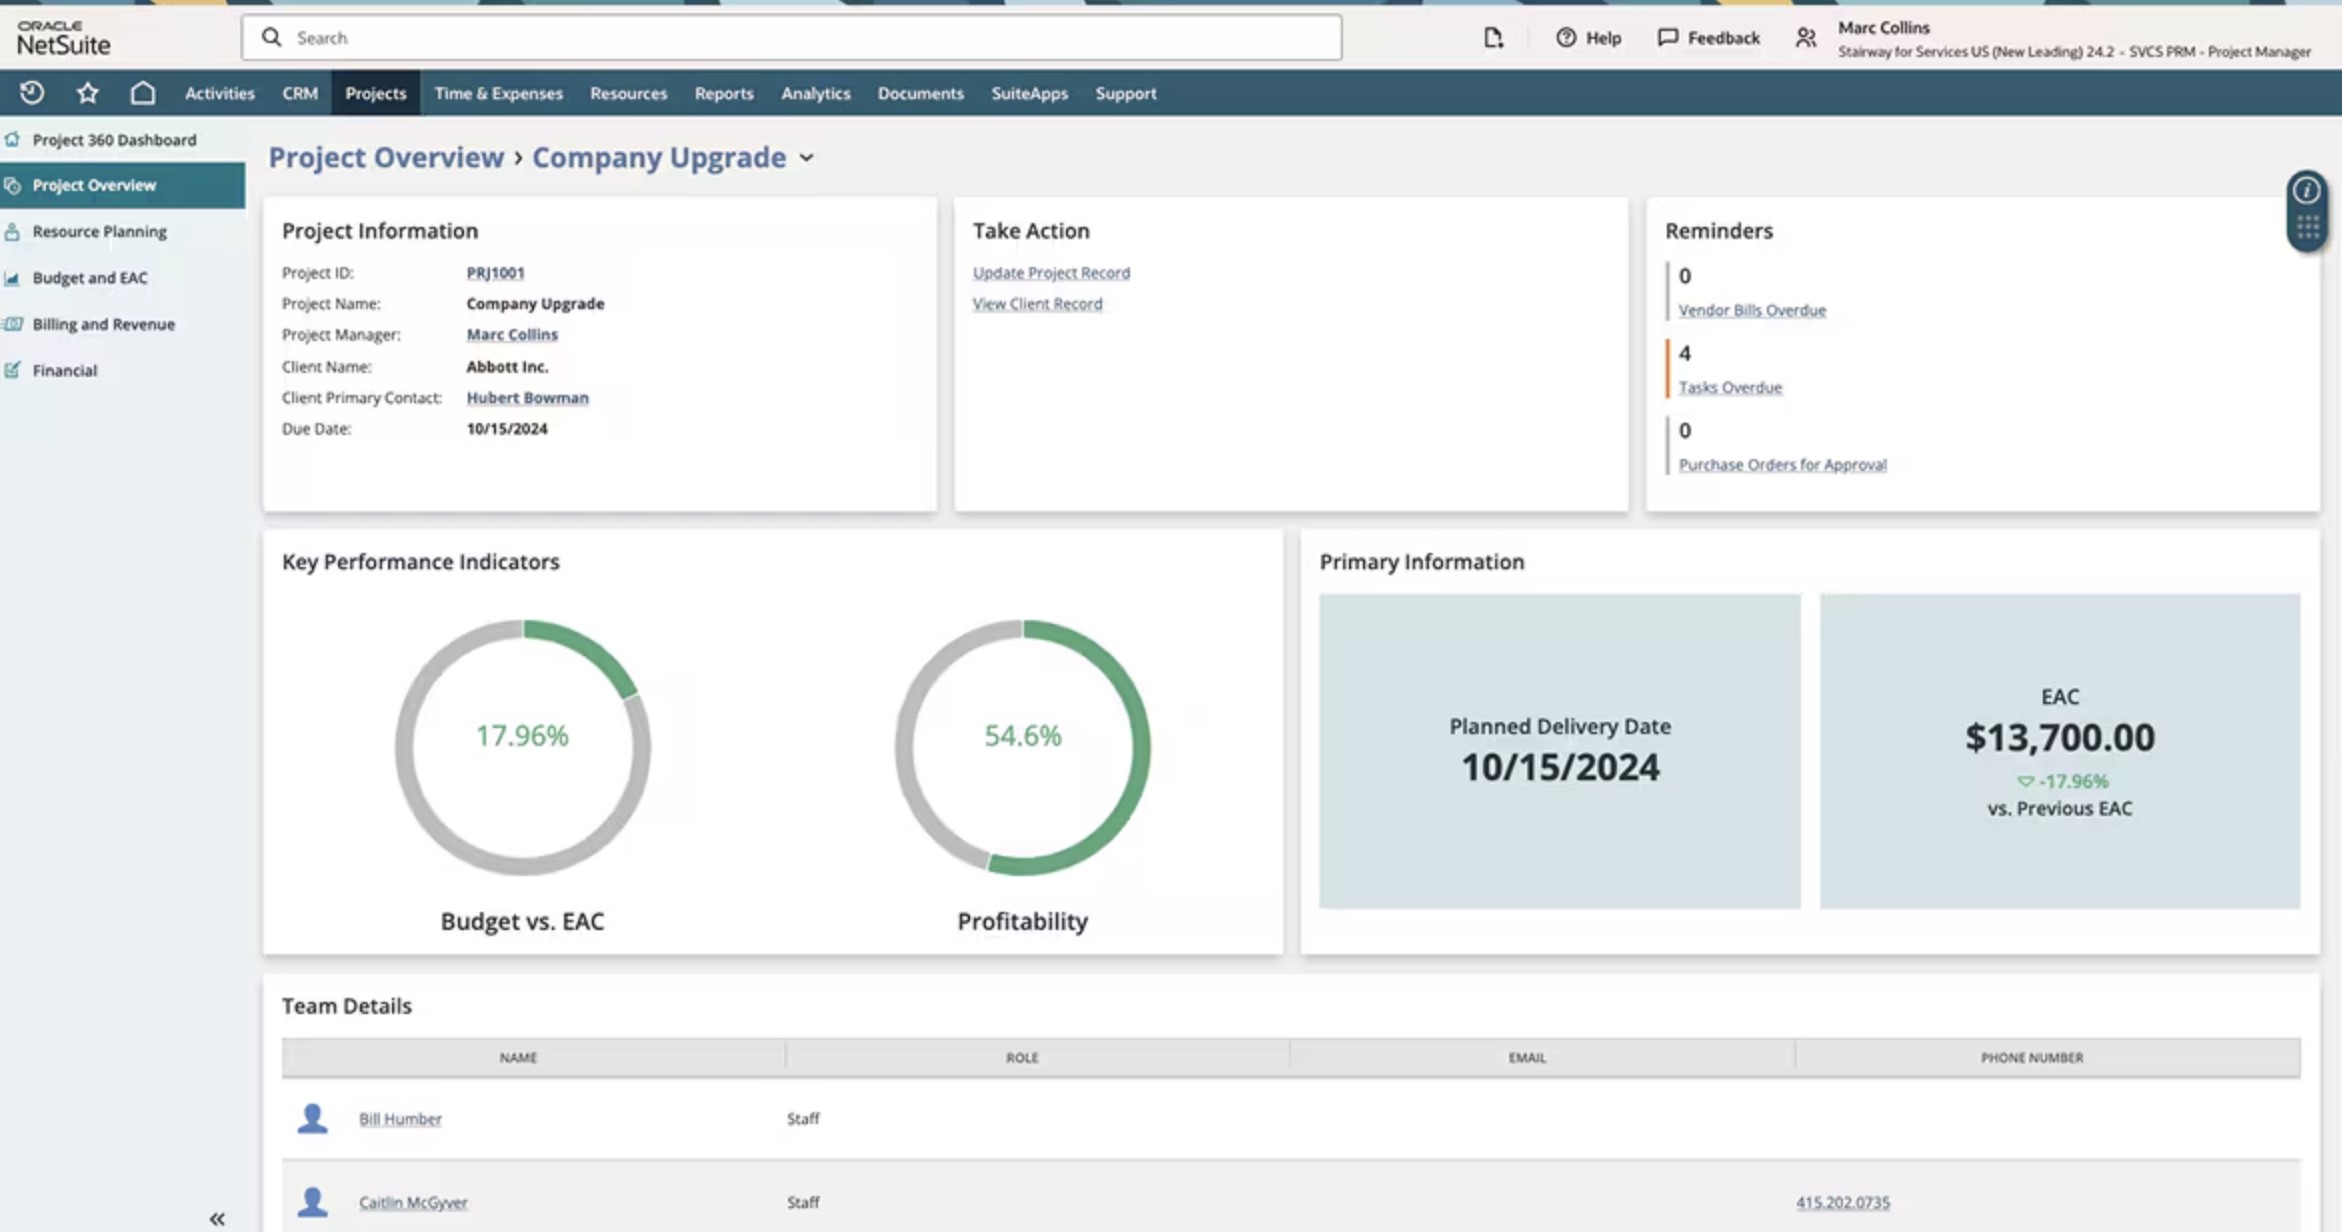Screen dimensions: 2342x1232
Task: Open the Time & Expenses menu
Action: (498, 93)
